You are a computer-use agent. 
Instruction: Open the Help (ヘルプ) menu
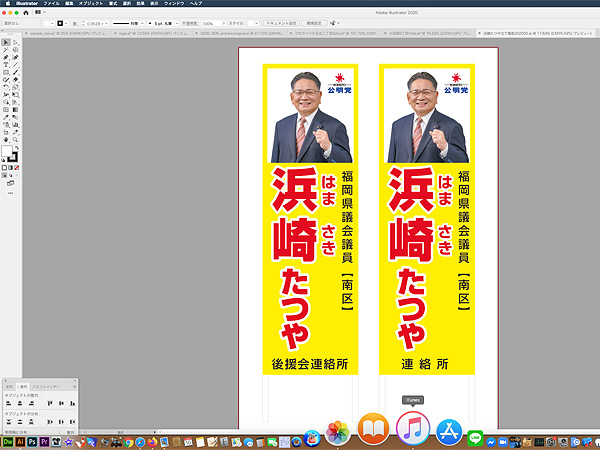coord(196,3)
